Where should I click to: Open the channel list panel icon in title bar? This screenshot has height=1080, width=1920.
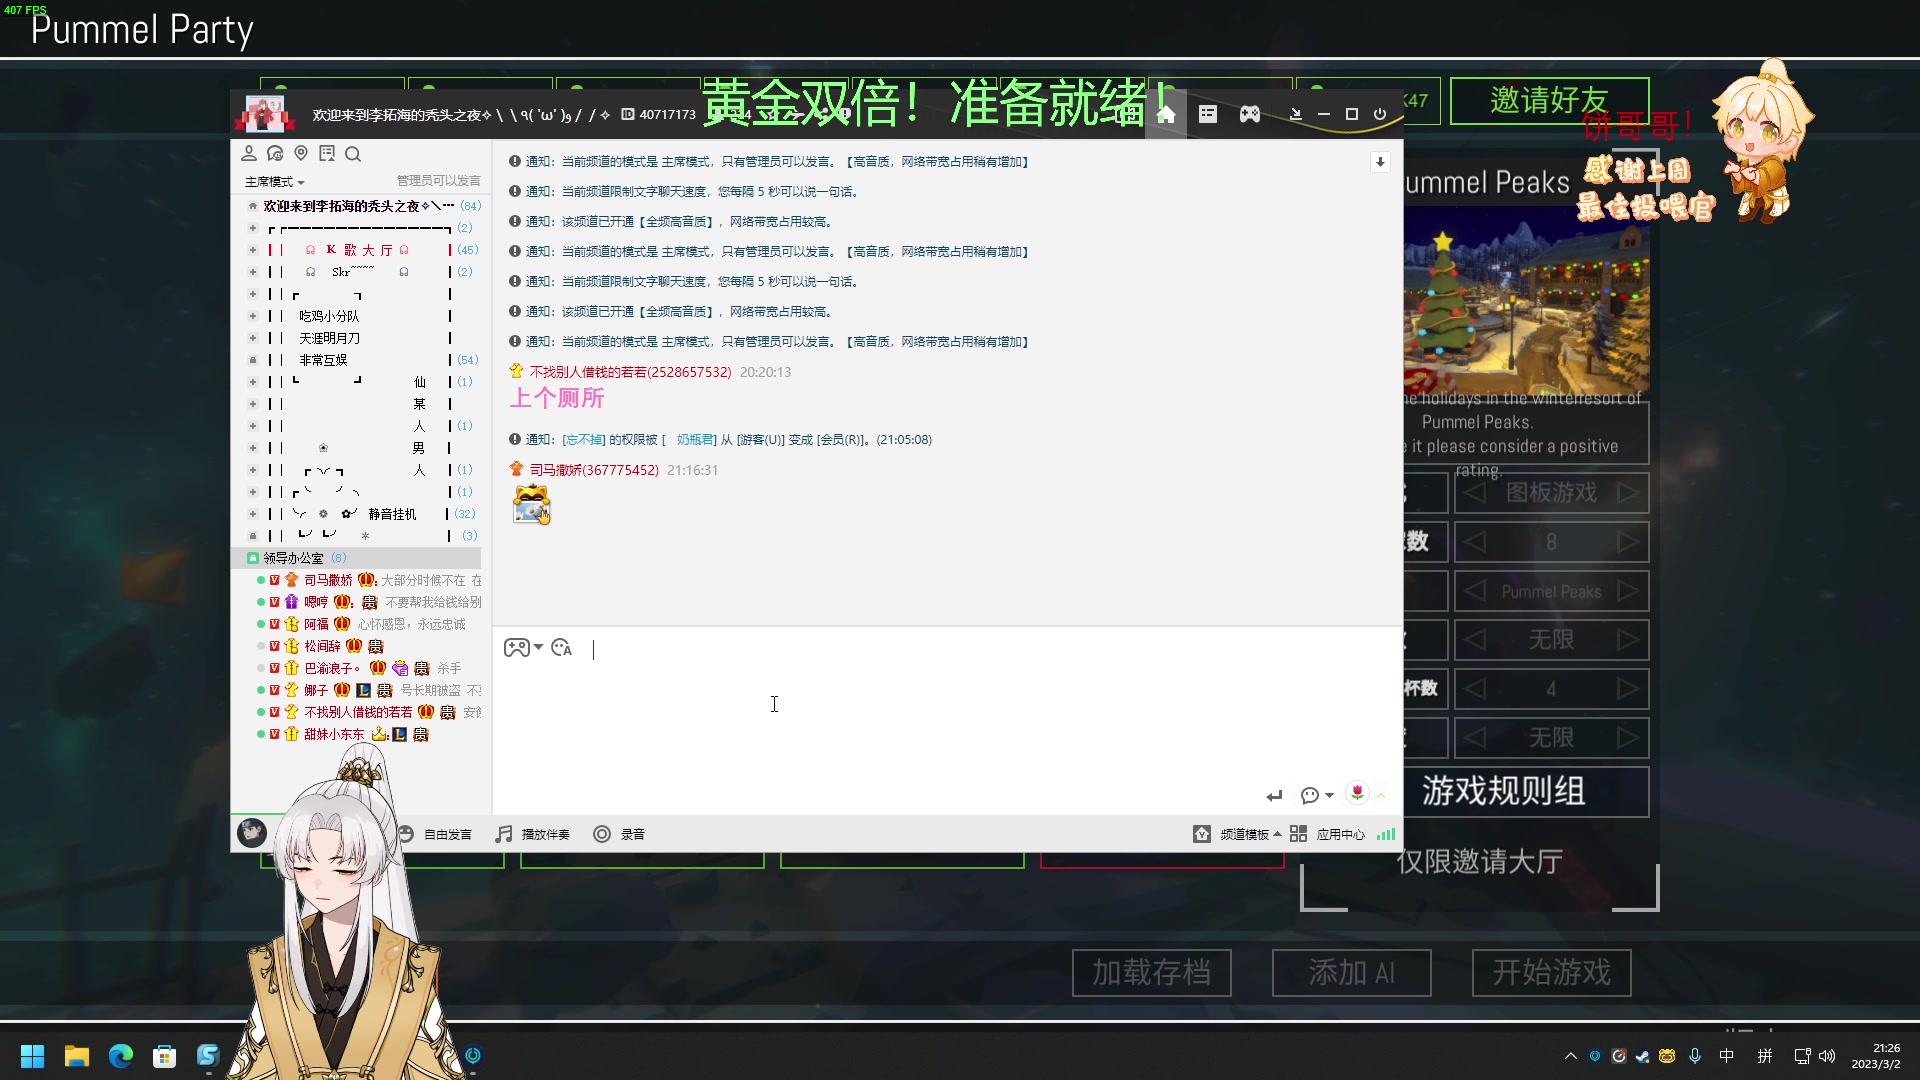(x=1208, y=114)
